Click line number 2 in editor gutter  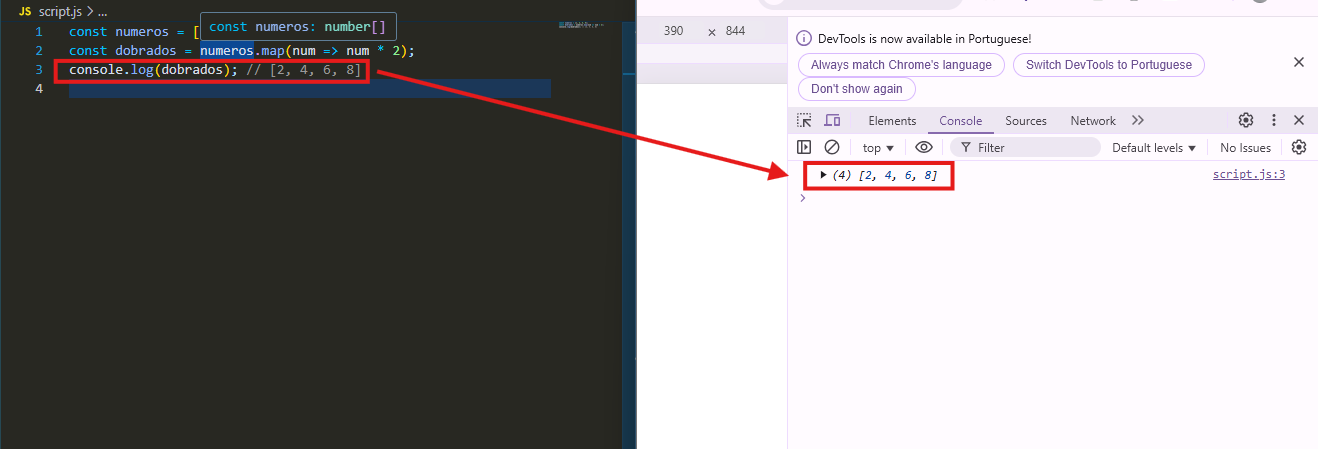click(39, 50)
